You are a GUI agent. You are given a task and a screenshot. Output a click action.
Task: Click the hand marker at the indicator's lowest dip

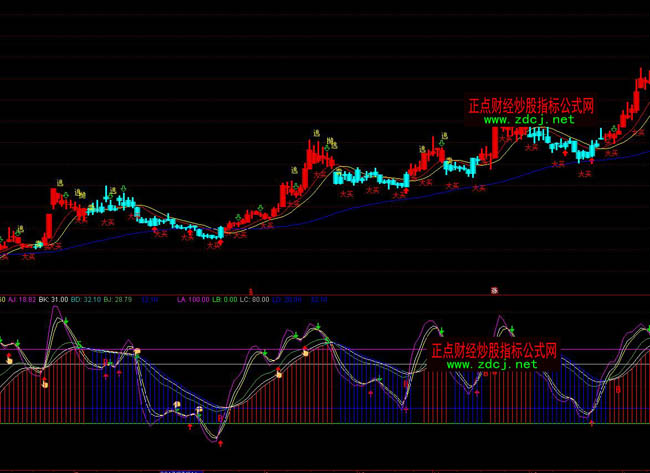(x=198, y=410)
